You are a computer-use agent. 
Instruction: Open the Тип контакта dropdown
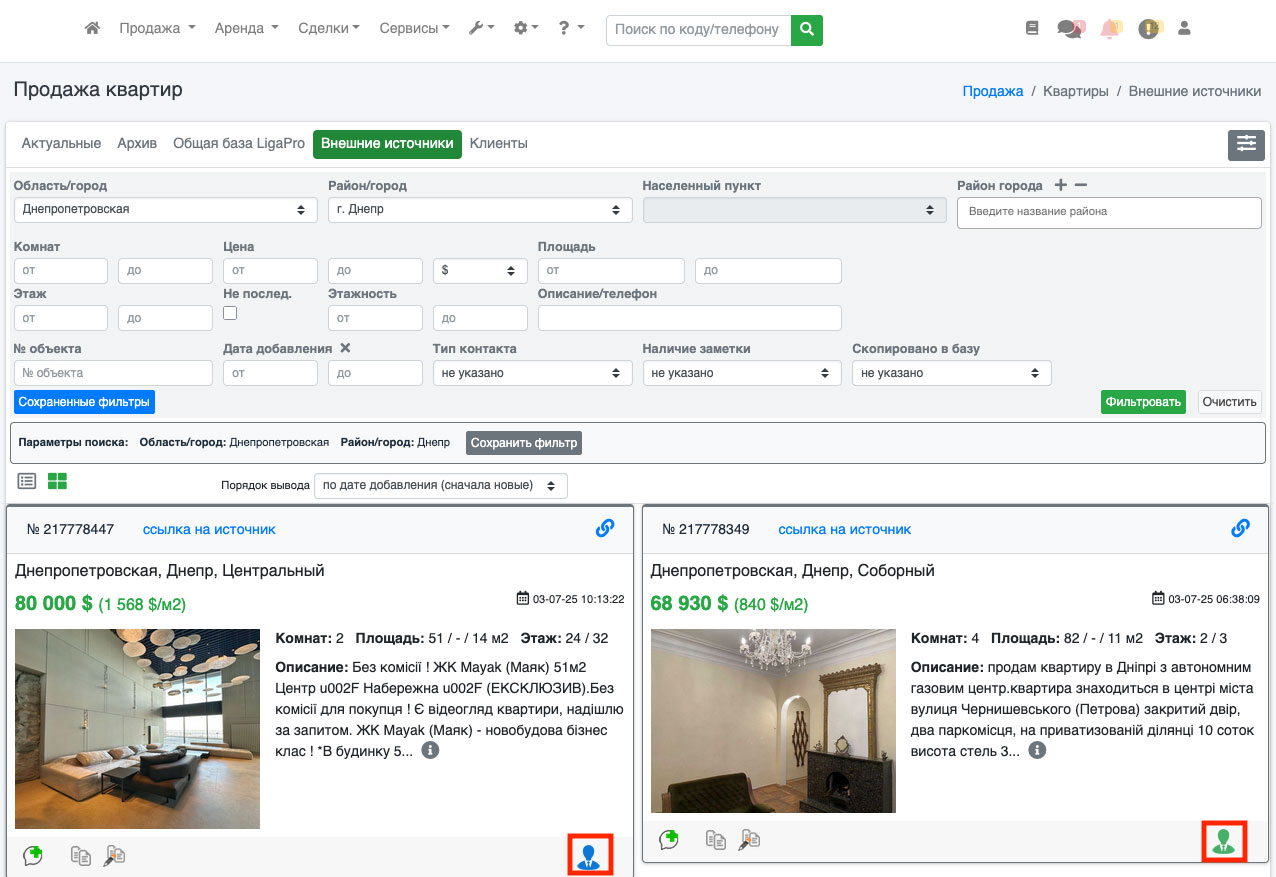[x=532, y=373]
